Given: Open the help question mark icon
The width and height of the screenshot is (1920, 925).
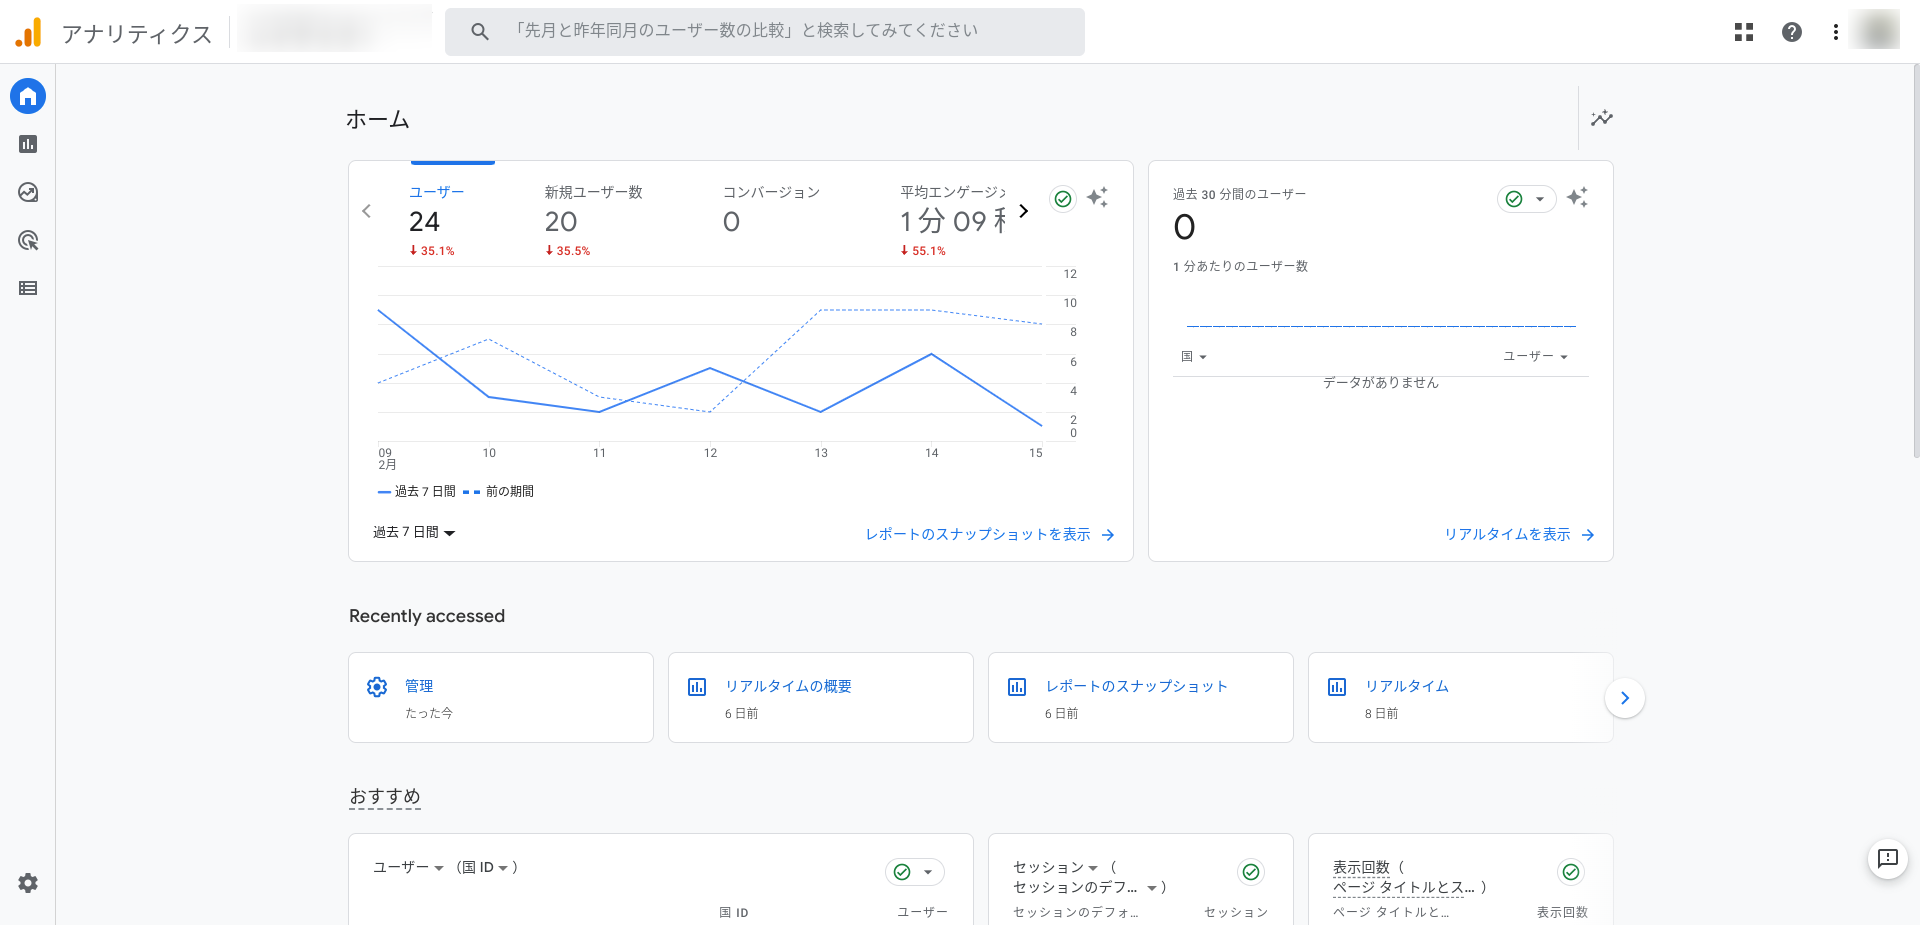Looking at the screenshot, I should coord(1792,32).
